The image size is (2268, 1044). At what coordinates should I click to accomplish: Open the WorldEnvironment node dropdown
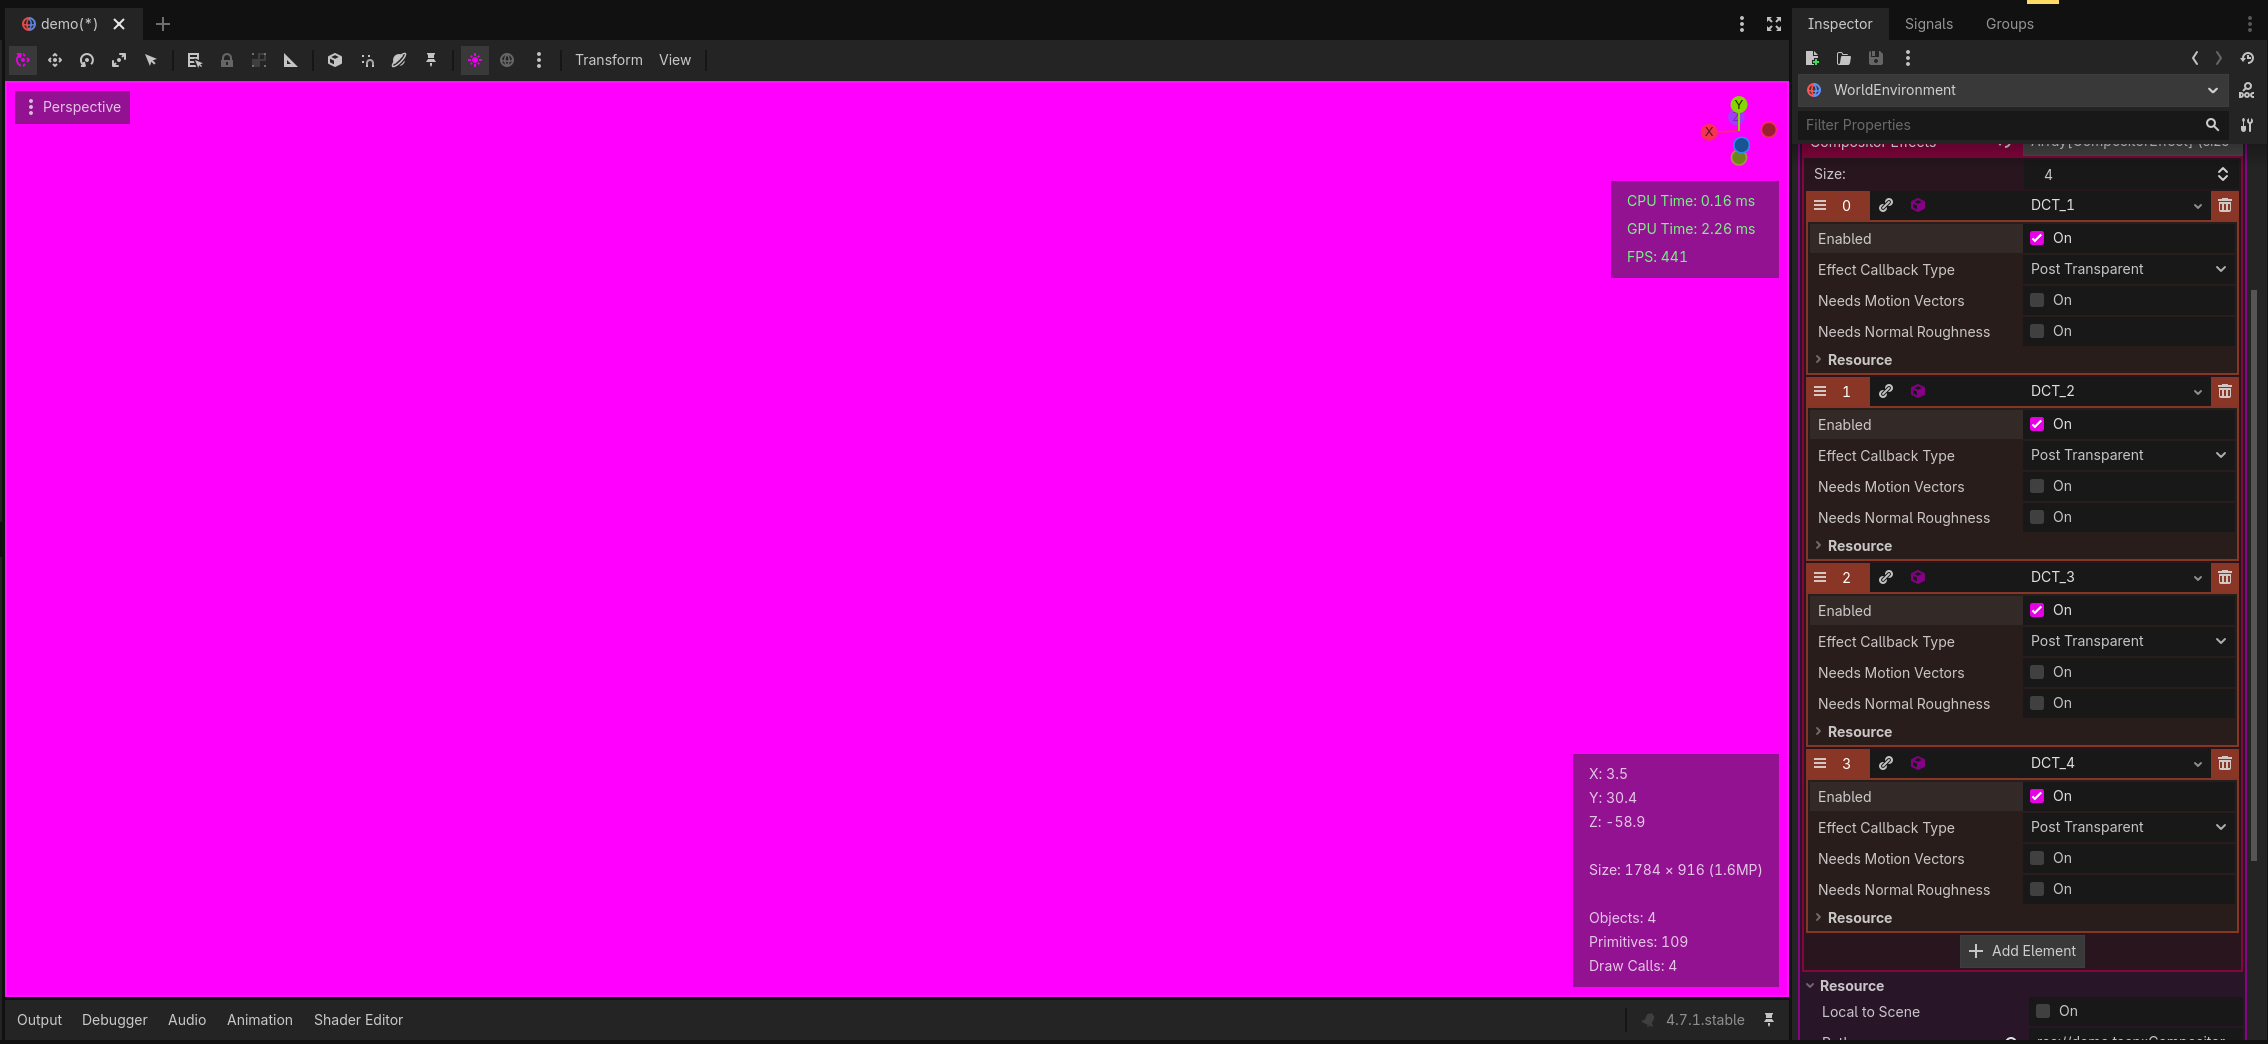tap(2014, 90)
